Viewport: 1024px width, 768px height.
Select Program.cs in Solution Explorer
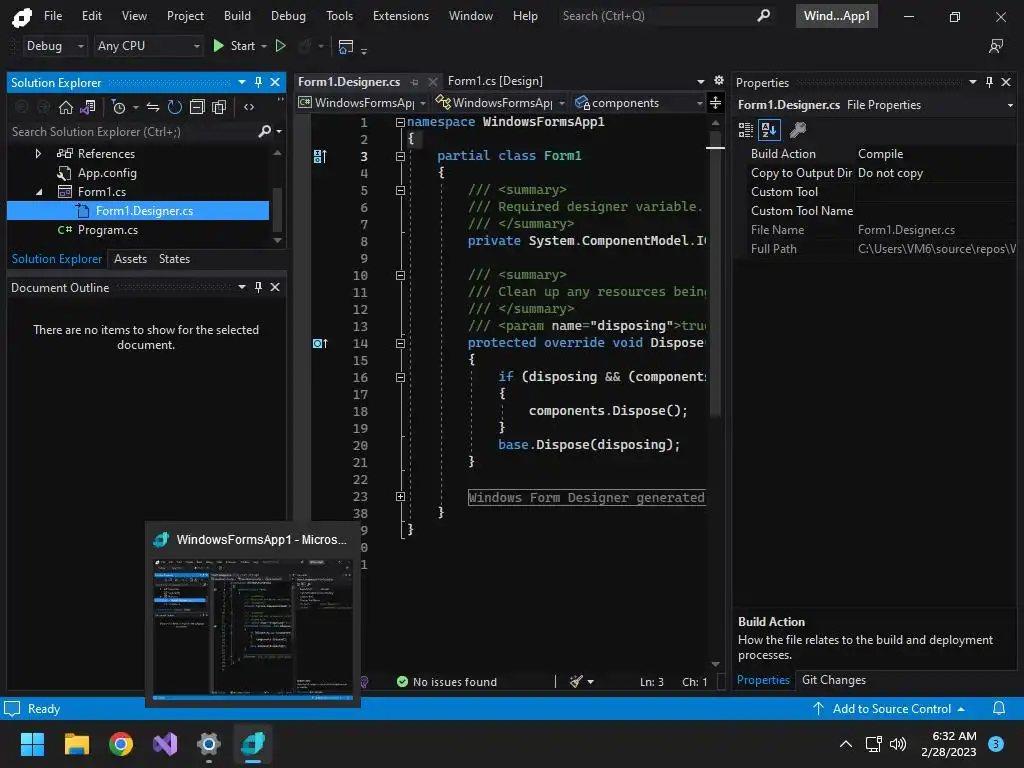click(108, 230)
